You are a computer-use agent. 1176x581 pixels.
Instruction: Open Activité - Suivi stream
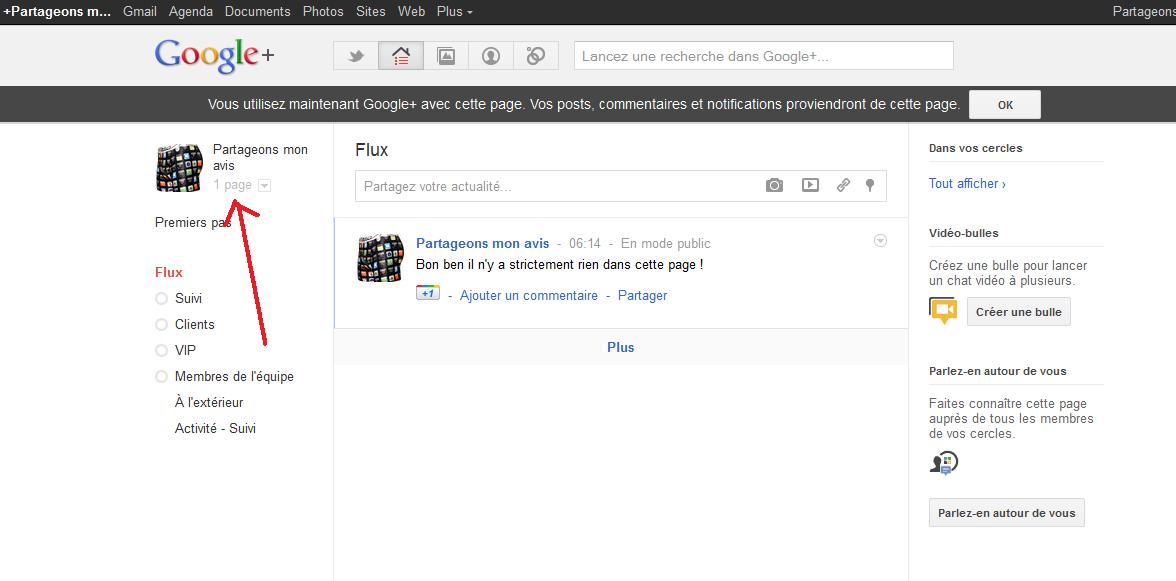[215, 429]
